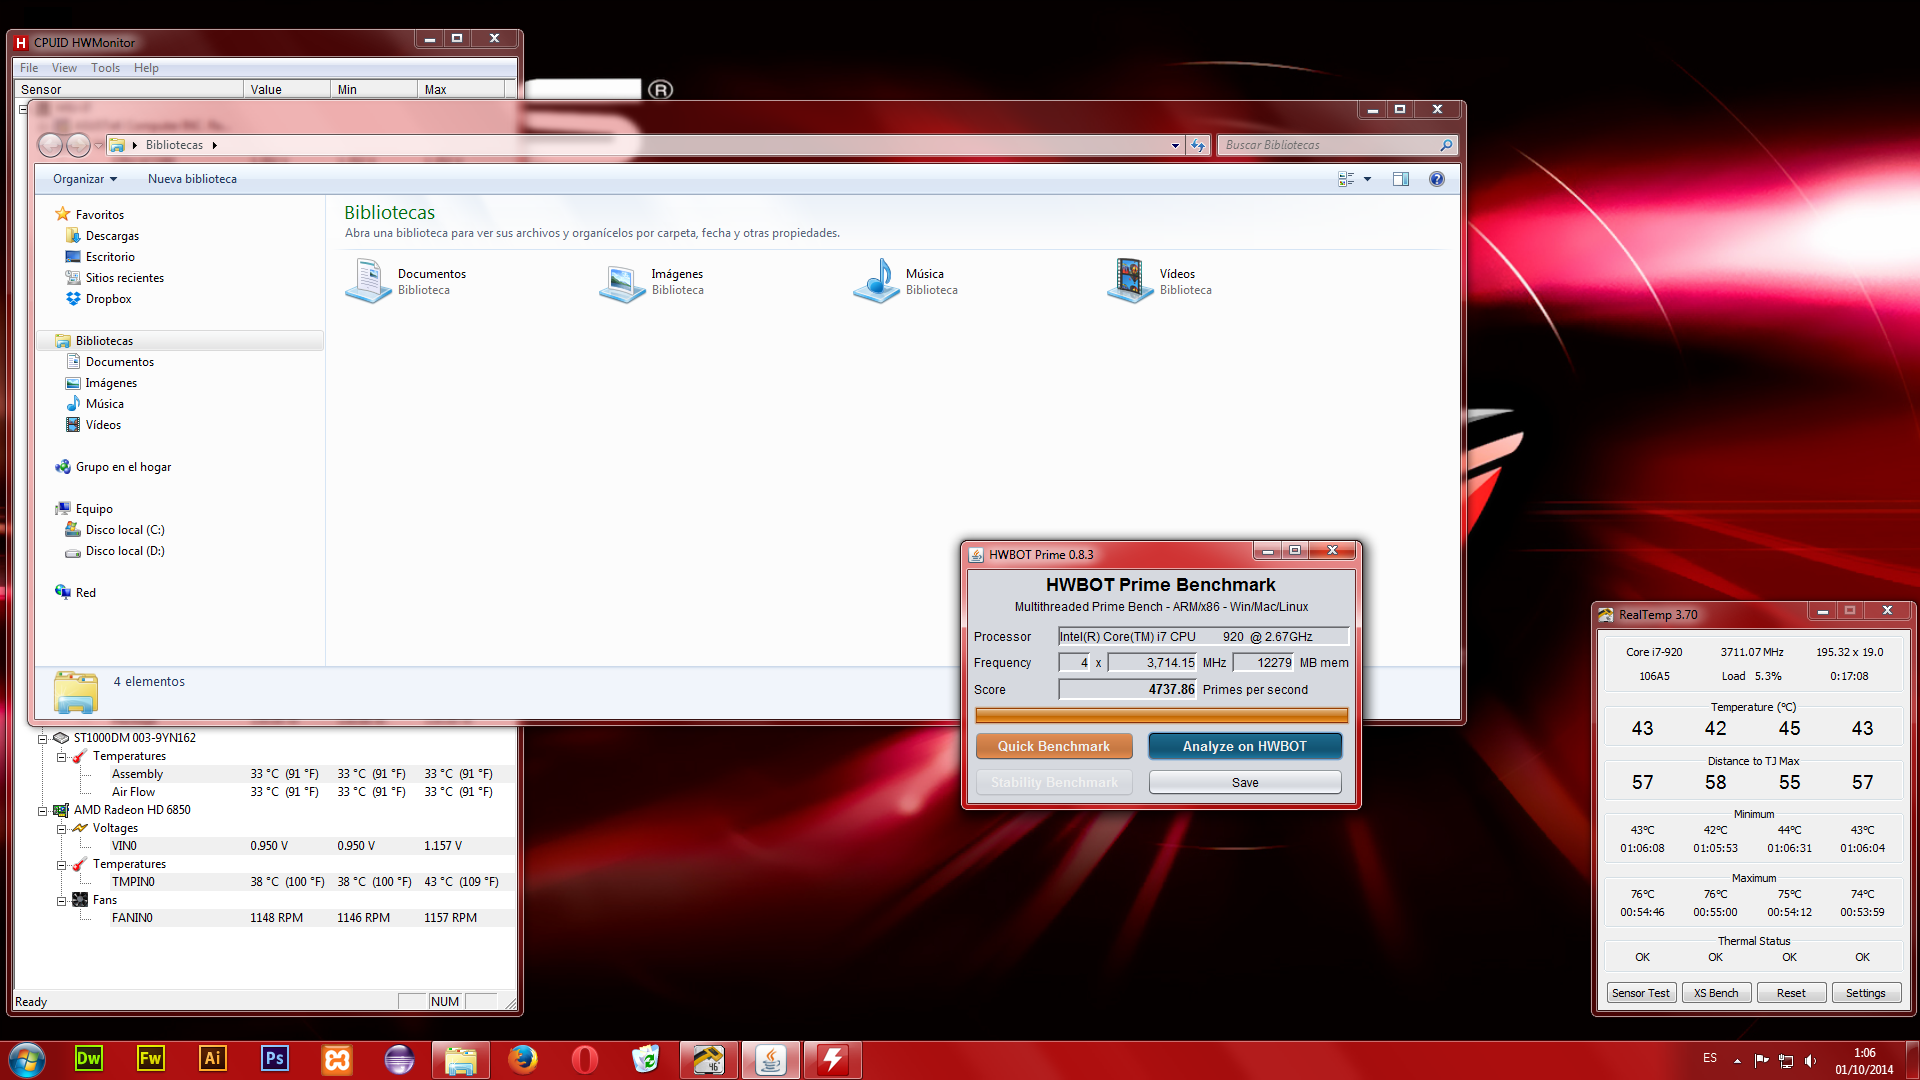Open Illustrator taskbar icon
The height and width of the screenshot is (1080, 1920).
[213, 1059]
